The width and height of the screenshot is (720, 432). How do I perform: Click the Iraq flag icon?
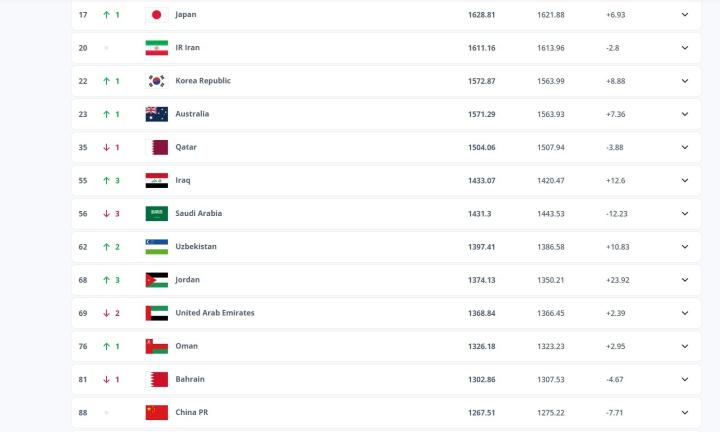[x=156, y=180]
